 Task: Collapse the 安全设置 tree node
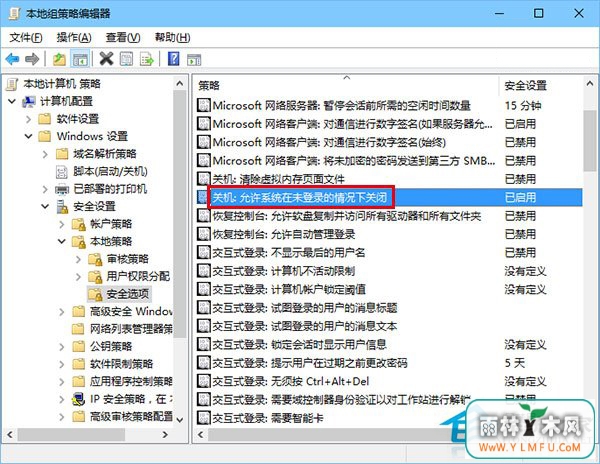click(45, 207)
